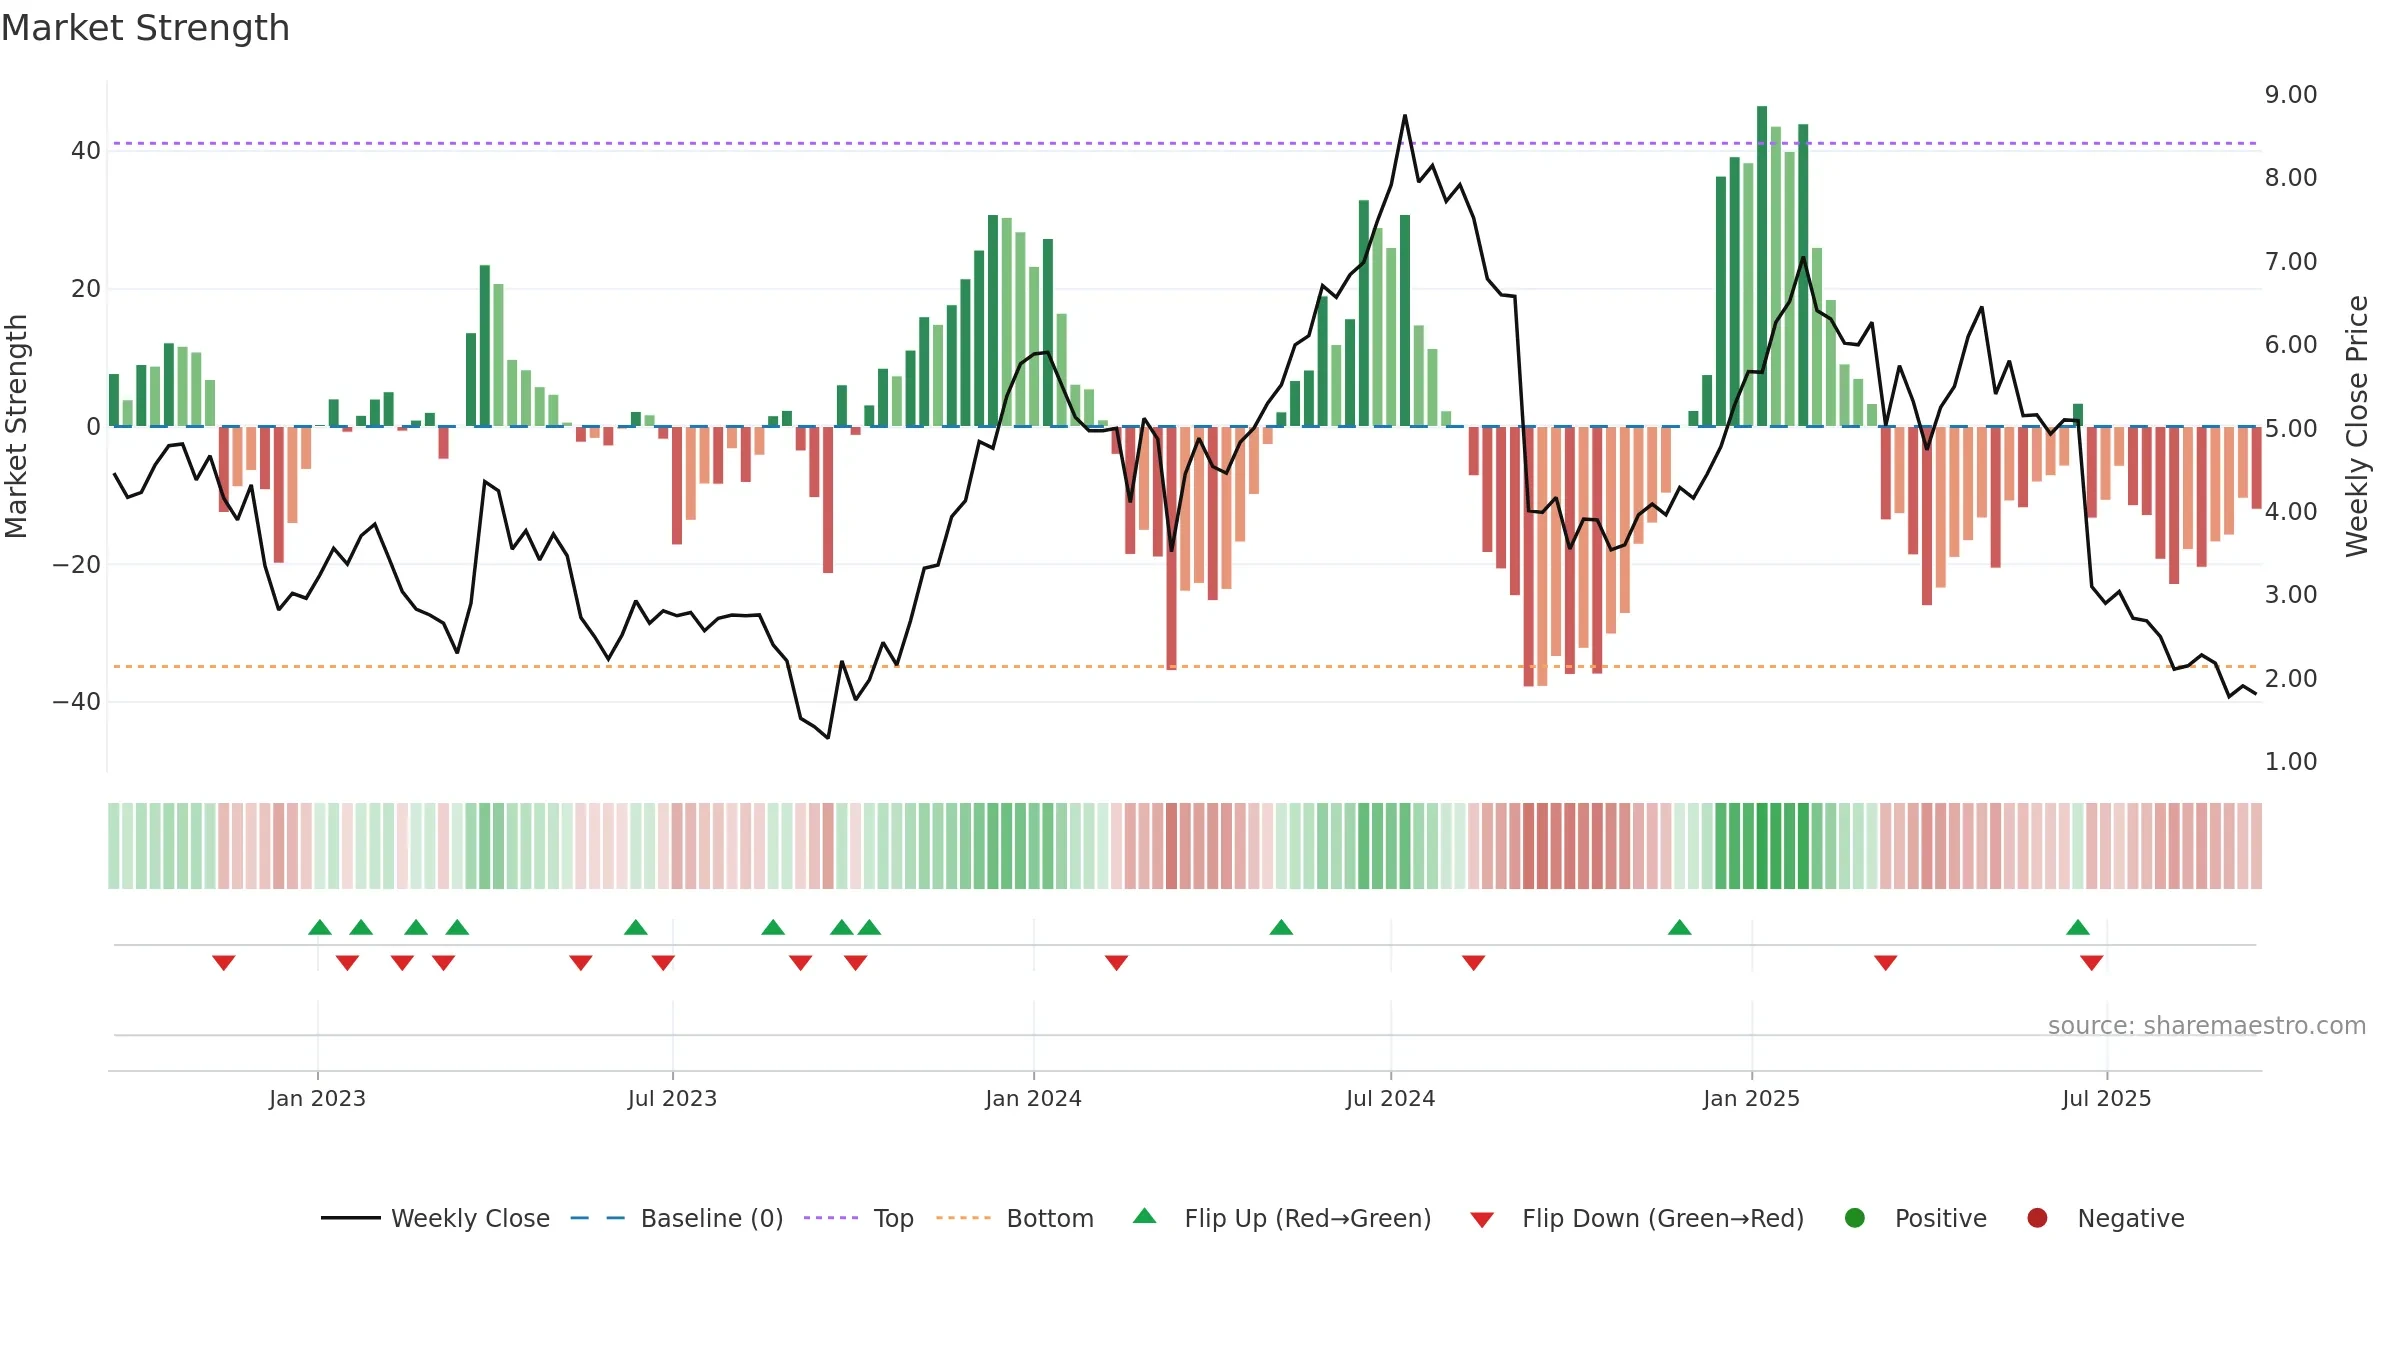
Task: Click the flip-down triangle just after Jan 2024
Action: pyautogui.click(x=1116, y=963)
